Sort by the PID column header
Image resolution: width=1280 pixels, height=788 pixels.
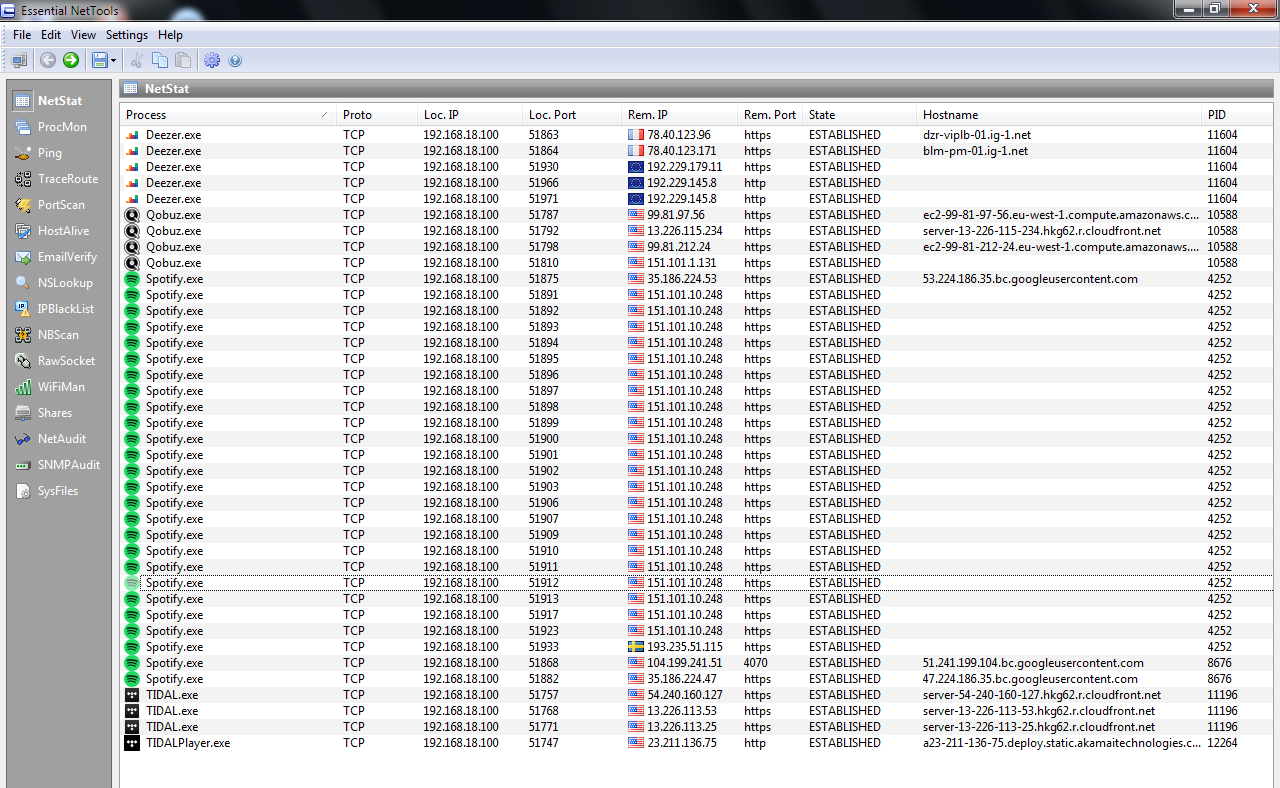point(1238,115)
